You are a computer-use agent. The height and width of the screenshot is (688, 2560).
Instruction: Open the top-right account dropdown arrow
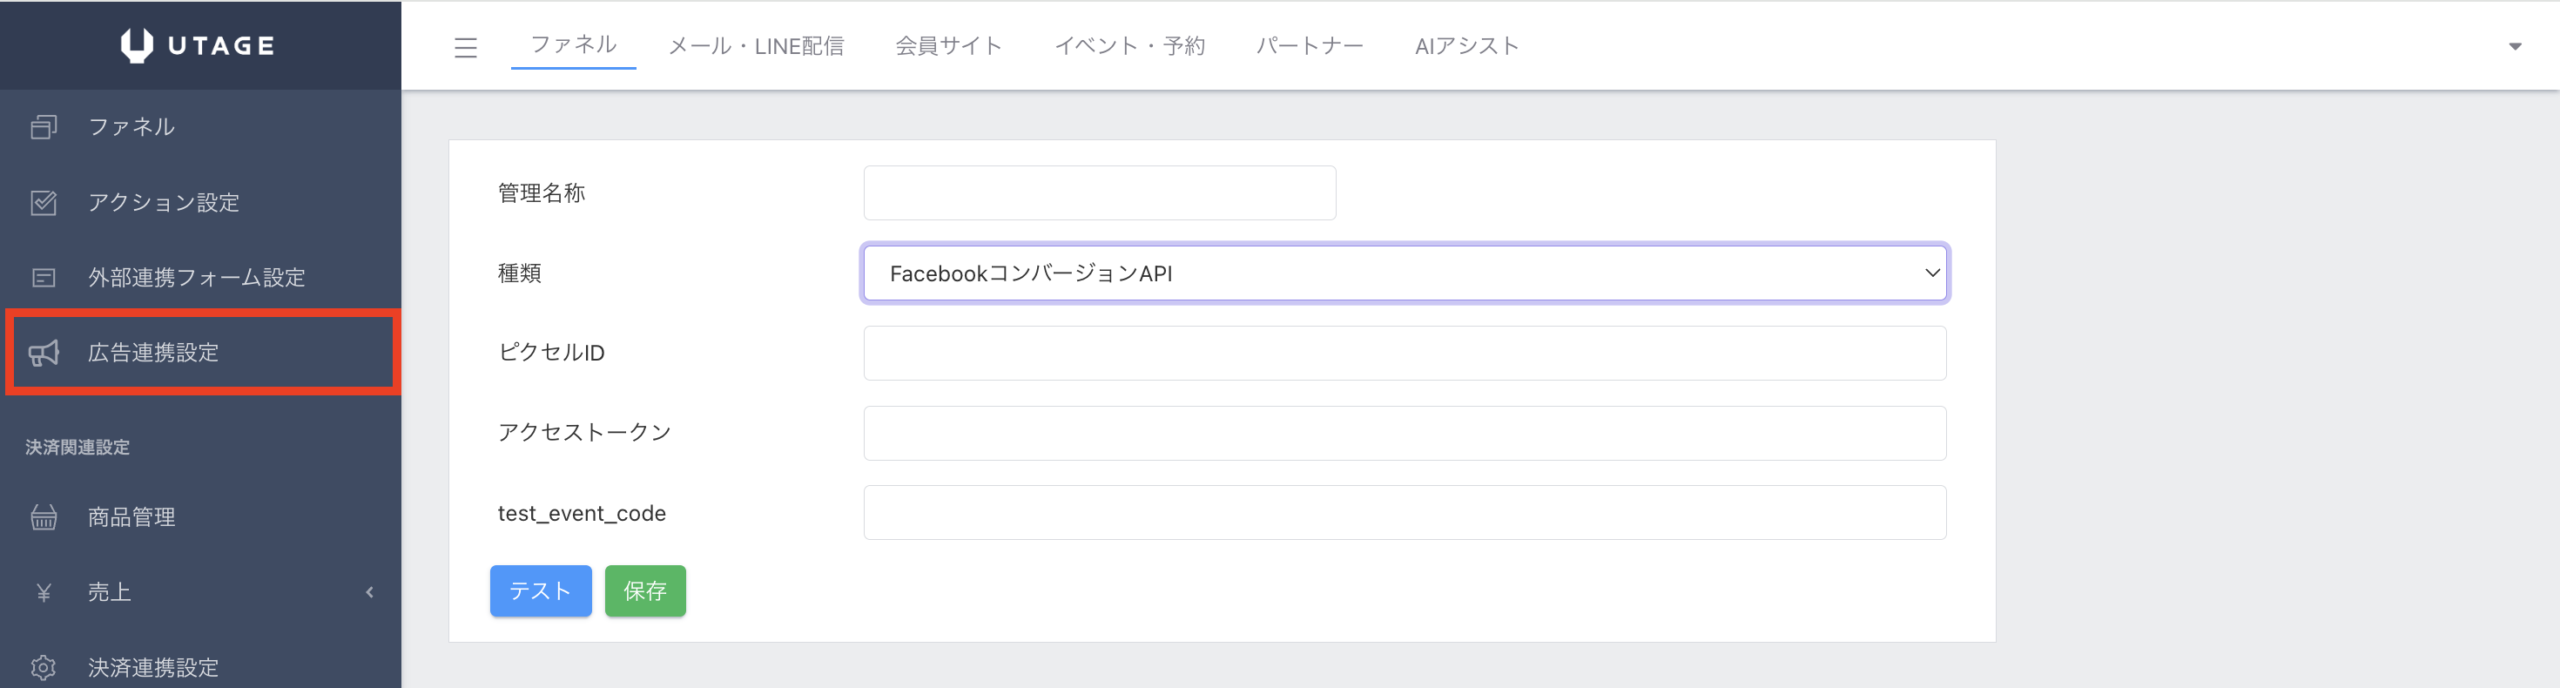point(2514,46)
